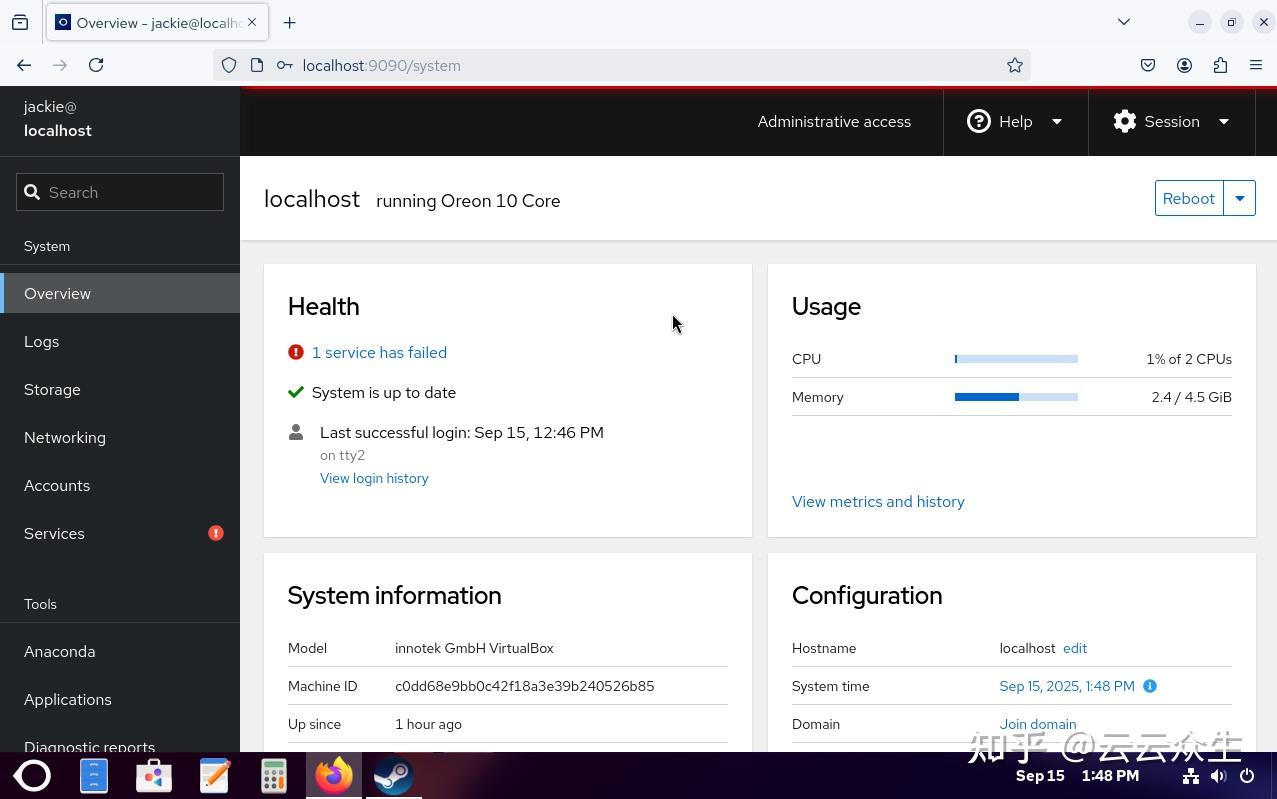Open View metrics and history
This screenshot has width=1277, height=799.
click(878, 502)
